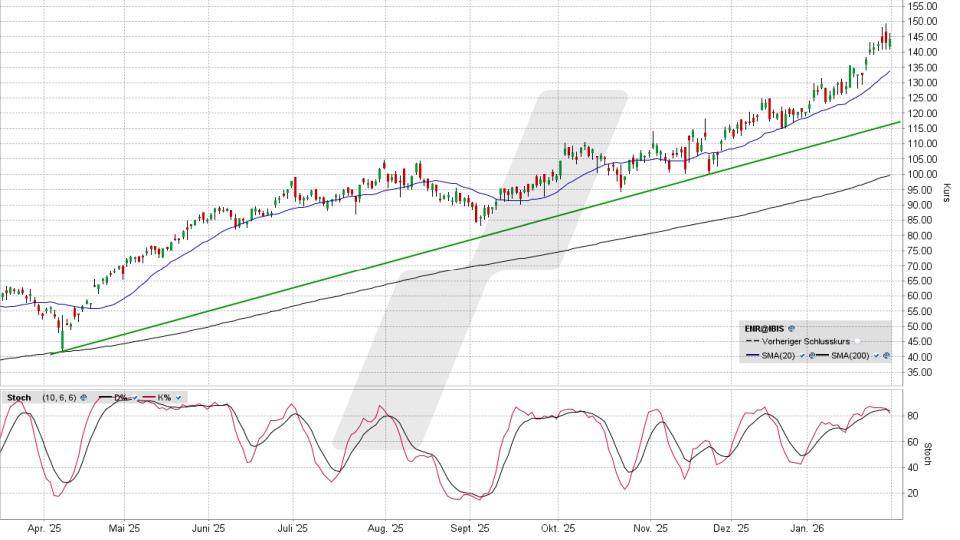Screen dimensions: 960x540
Task: Click the Stoch indicator panel title
Action: click(17, 398)
